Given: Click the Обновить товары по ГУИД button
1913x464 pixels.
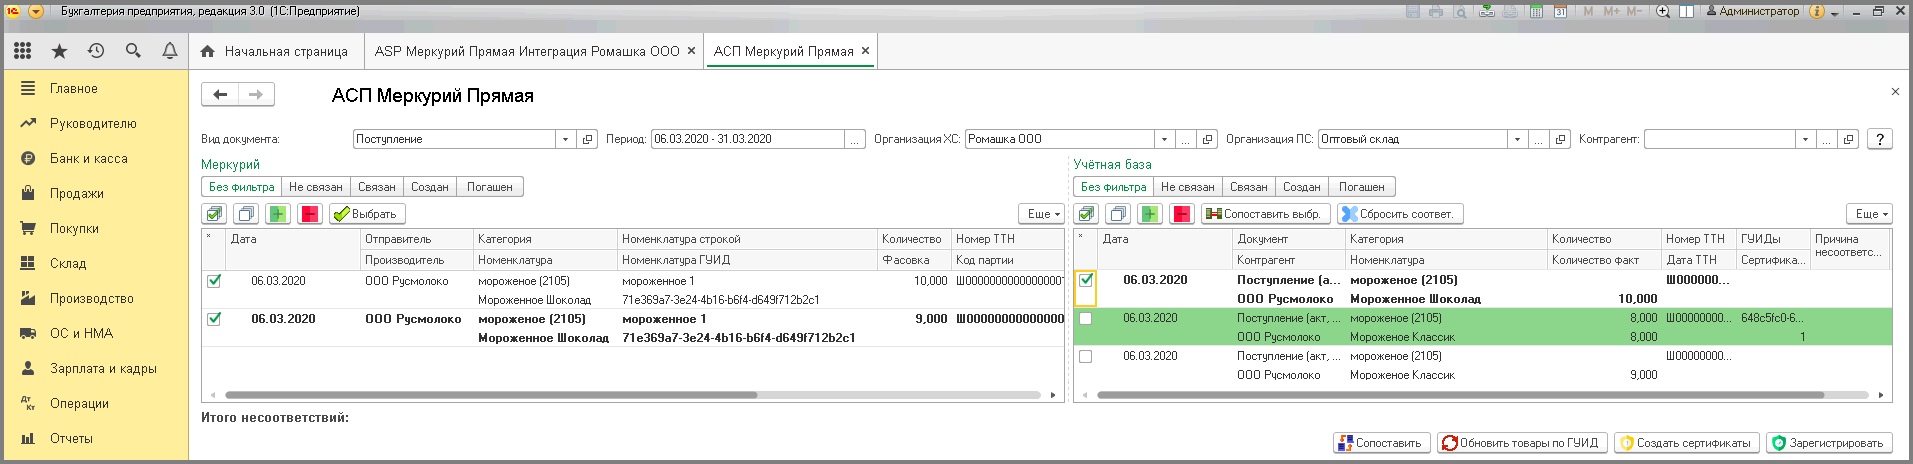Looking at the screenshot, I should (x=1522, y=443).
